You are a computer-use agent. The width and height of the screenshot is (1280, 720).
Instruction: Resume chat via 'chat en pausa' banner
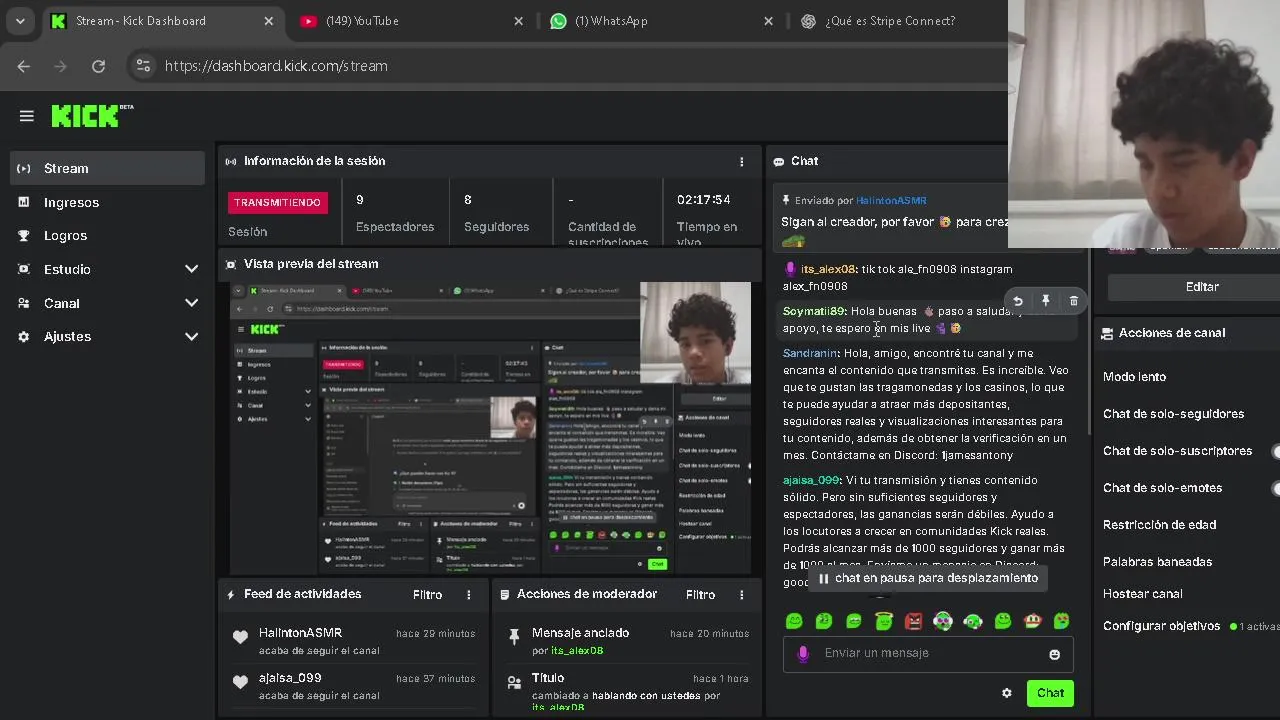[927, 578]
